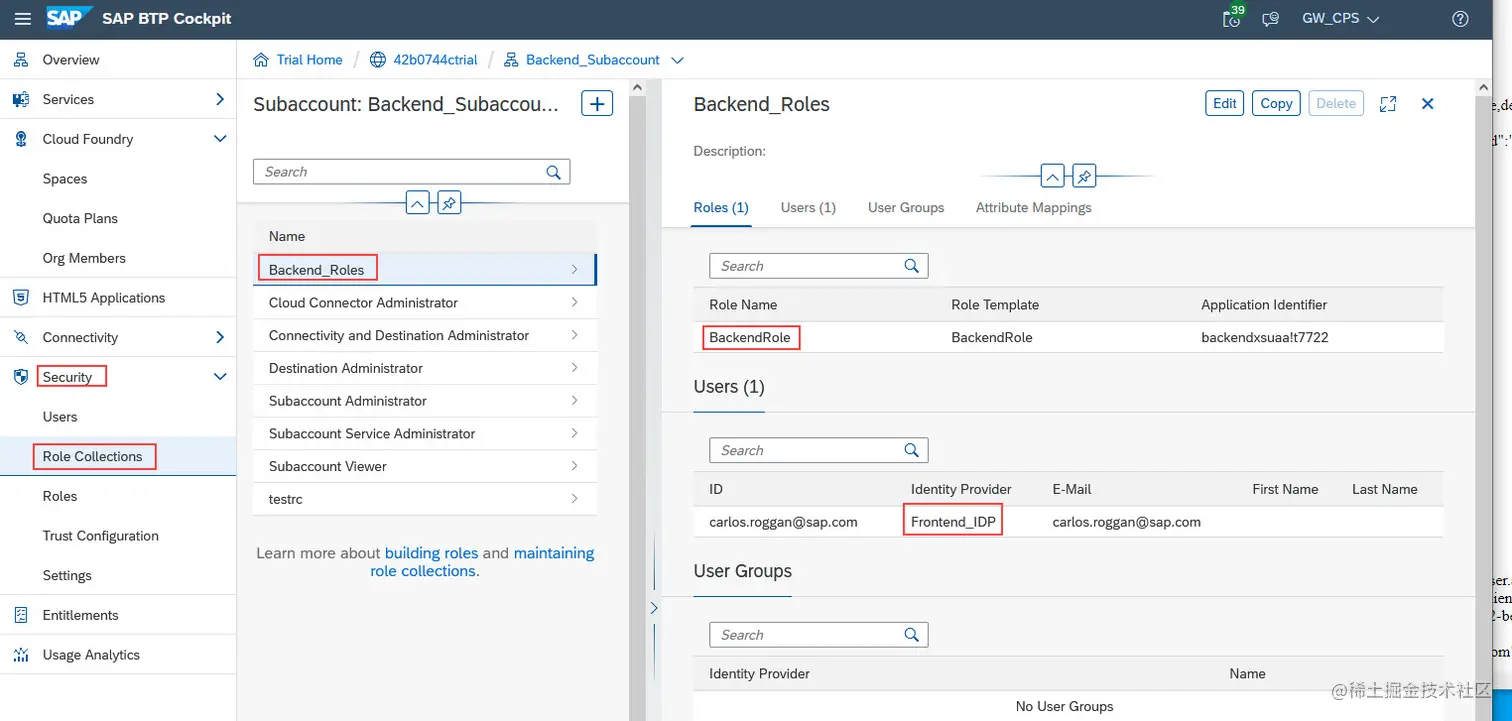Open Trust Configuration in sidebar
1512x721 pixels.
[x=118, y=536]
